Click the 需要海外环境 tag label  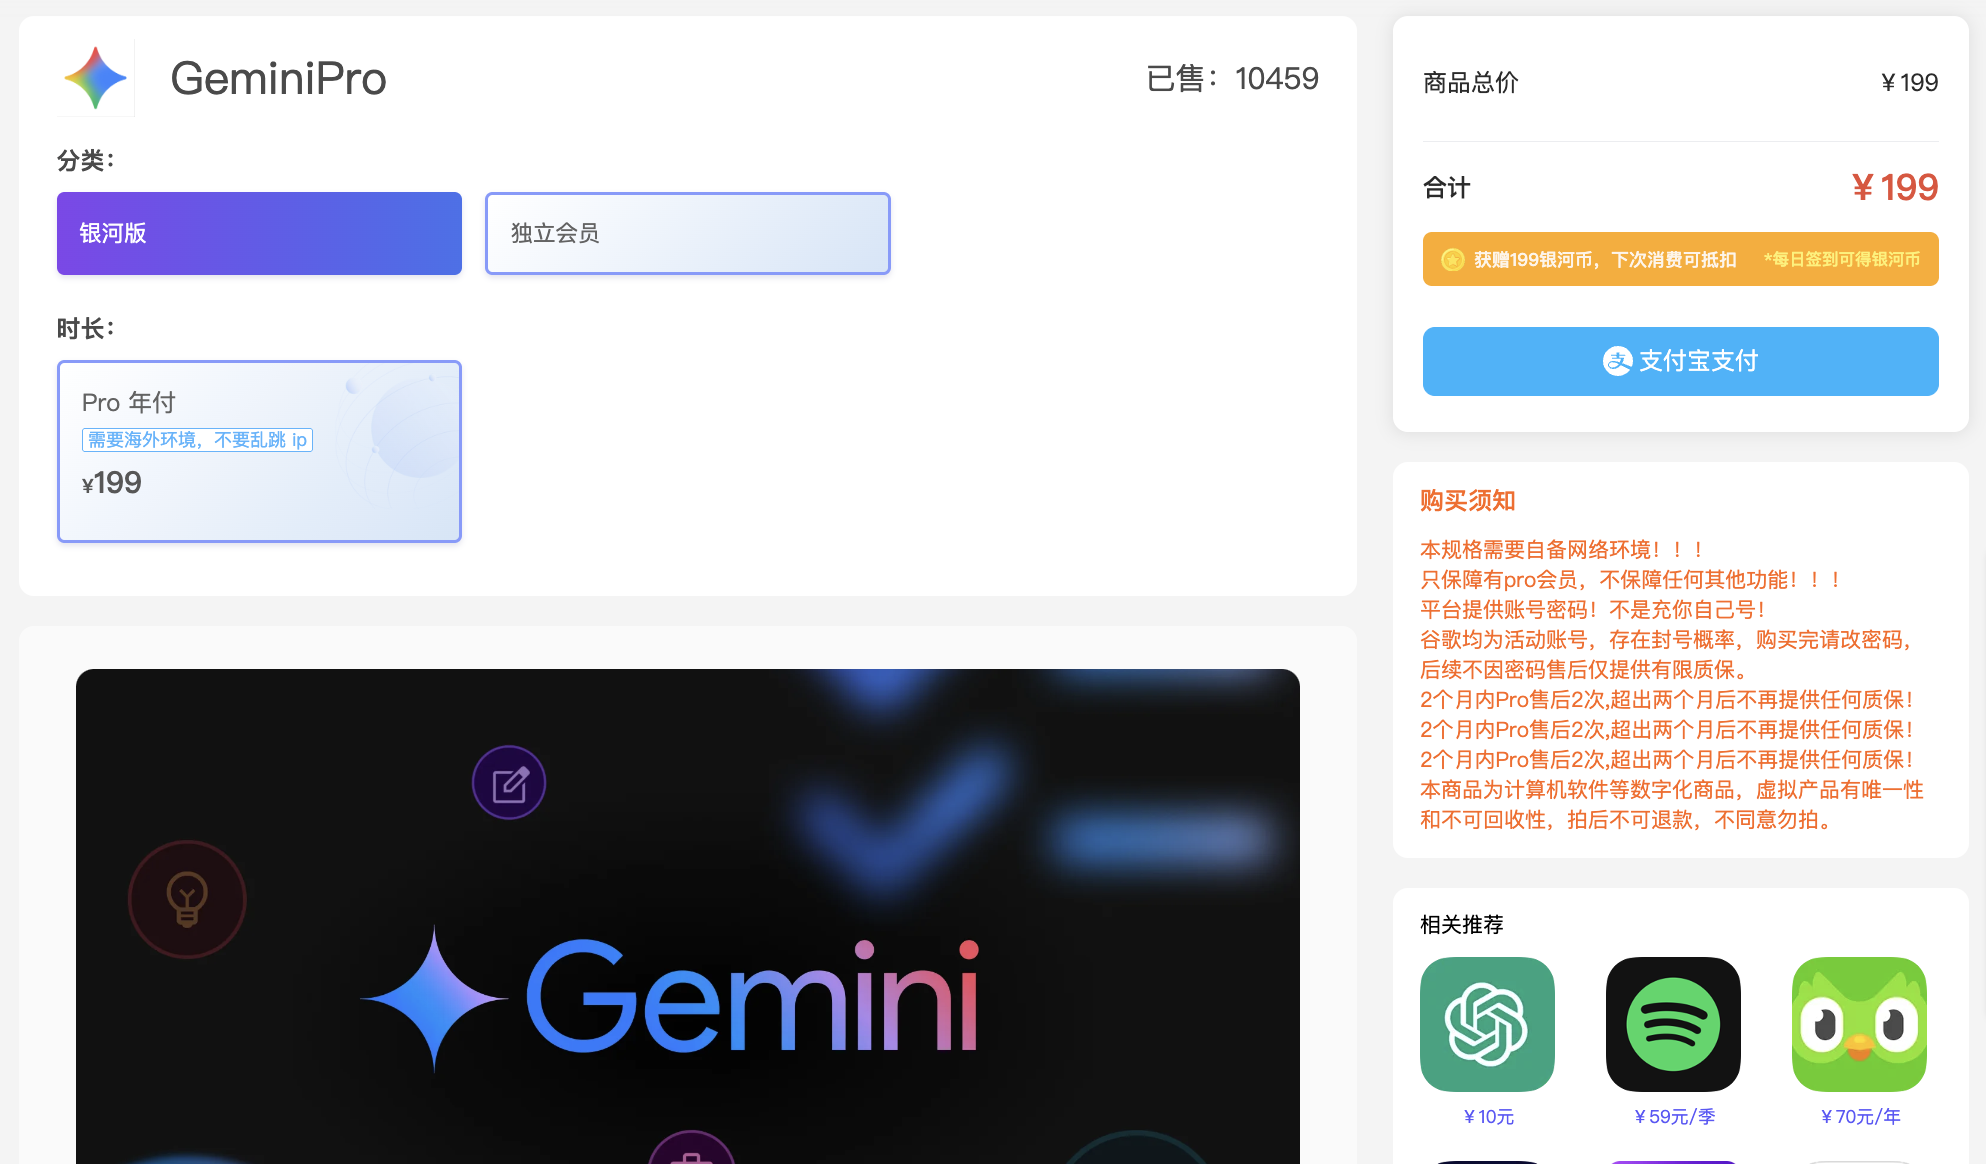tap(197, 440)
